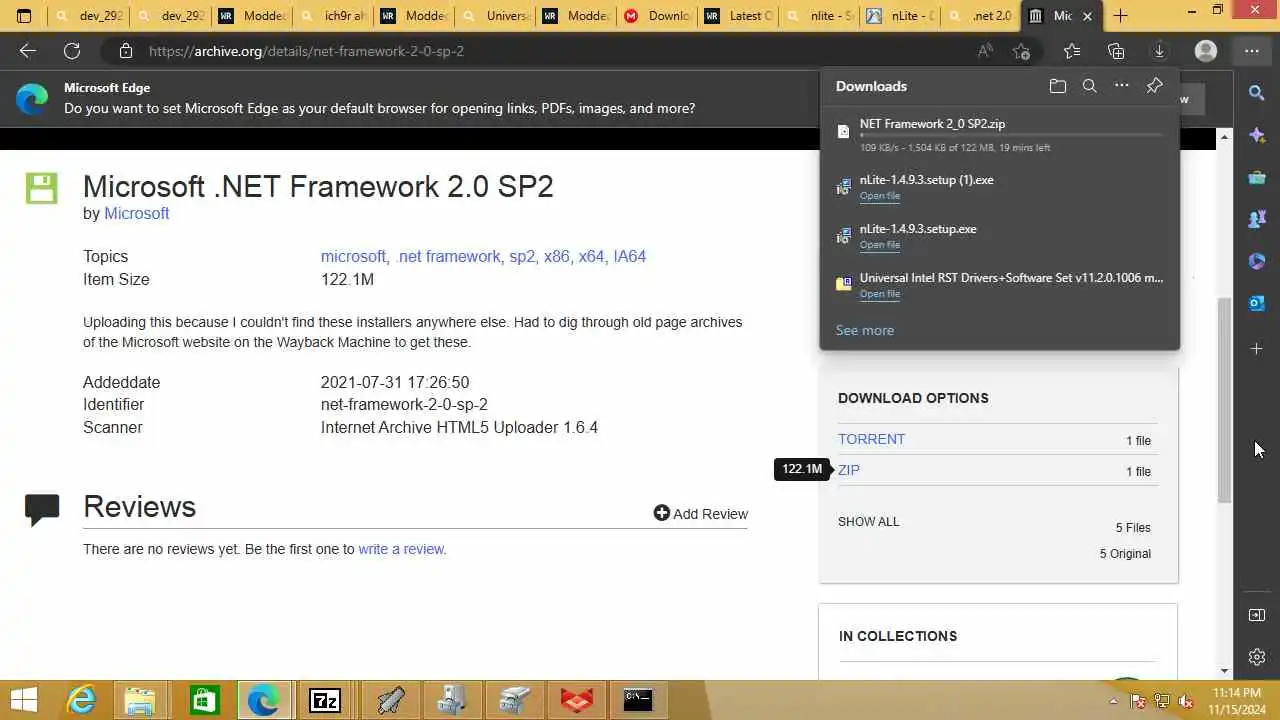Expand See more in Downloads panel
The height and width of the screenshot is (720, 1280).
pyautogui.click(x=865, y=330)
